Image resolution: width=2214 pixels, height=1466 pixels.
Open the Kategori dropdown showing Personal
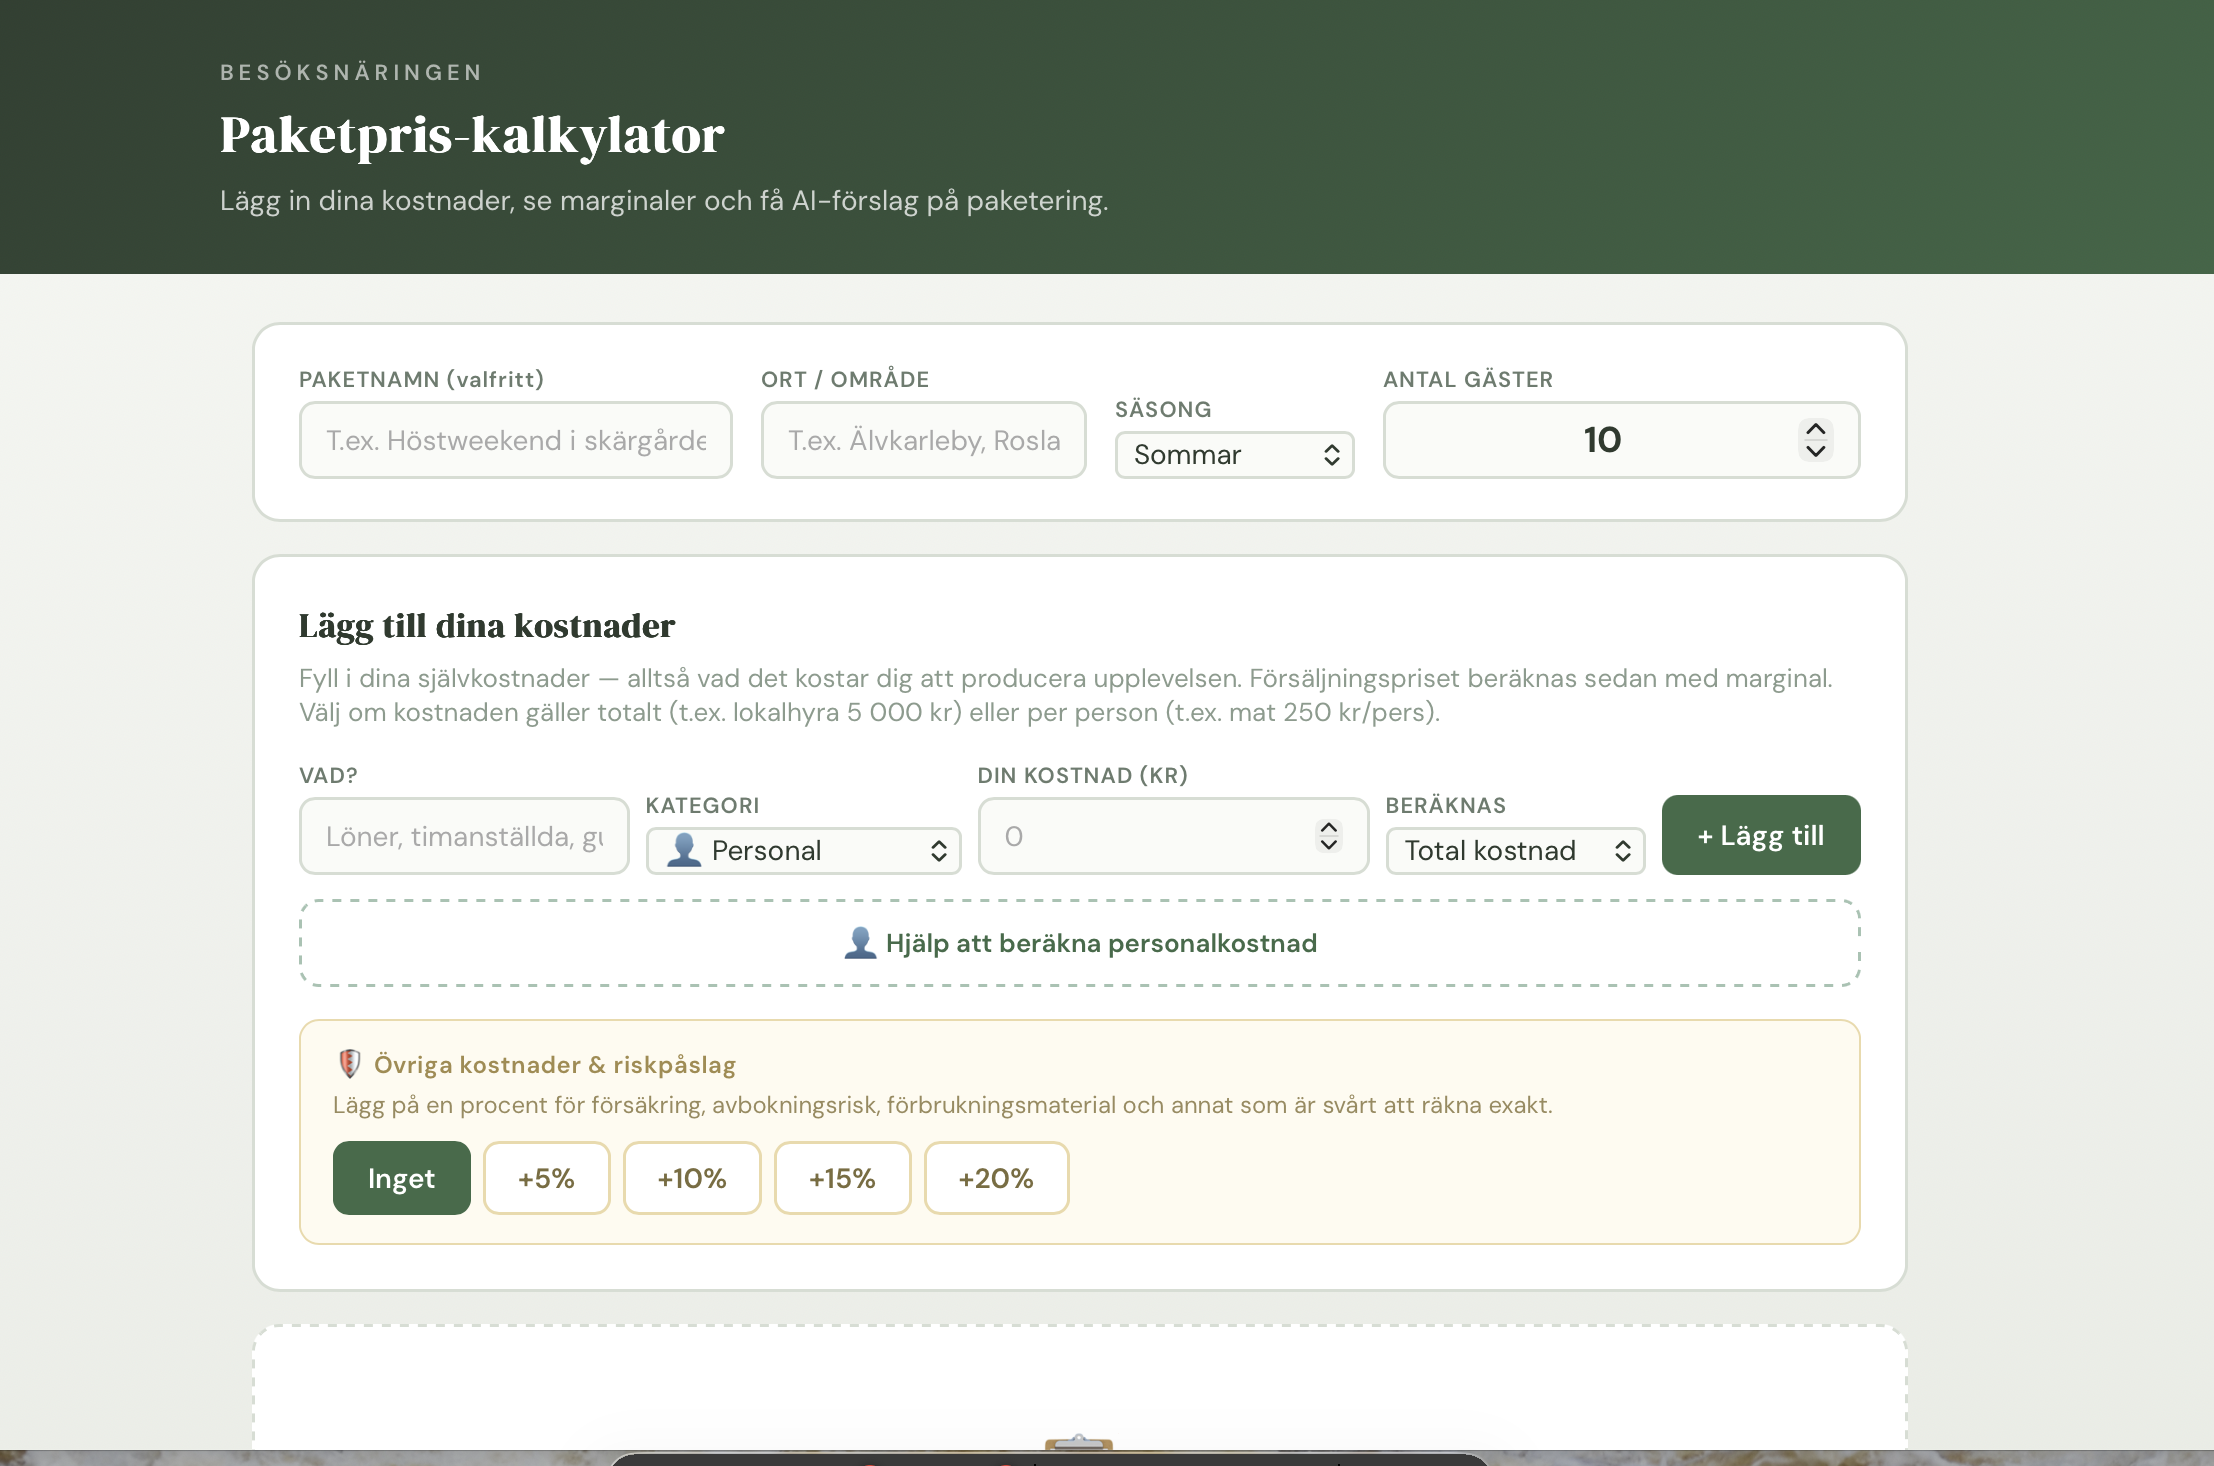(804, 850)
